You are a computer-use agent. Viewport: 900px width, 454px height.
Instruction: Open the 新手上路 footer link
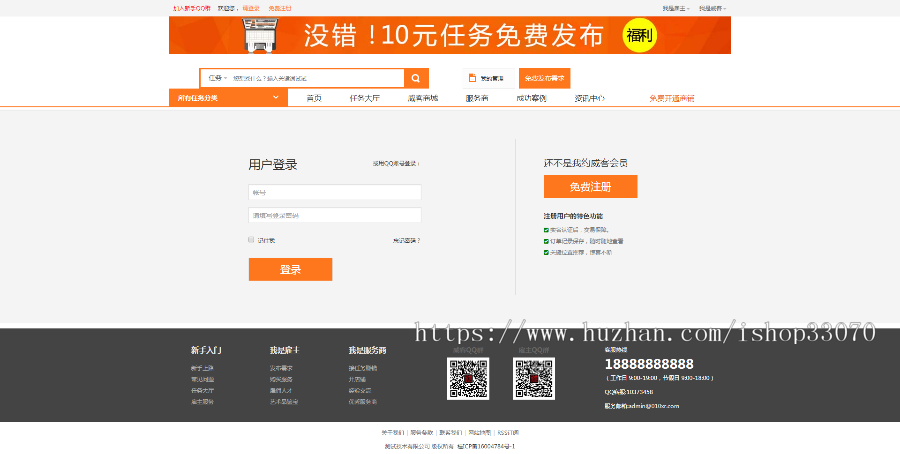click(x=202, y=368)
